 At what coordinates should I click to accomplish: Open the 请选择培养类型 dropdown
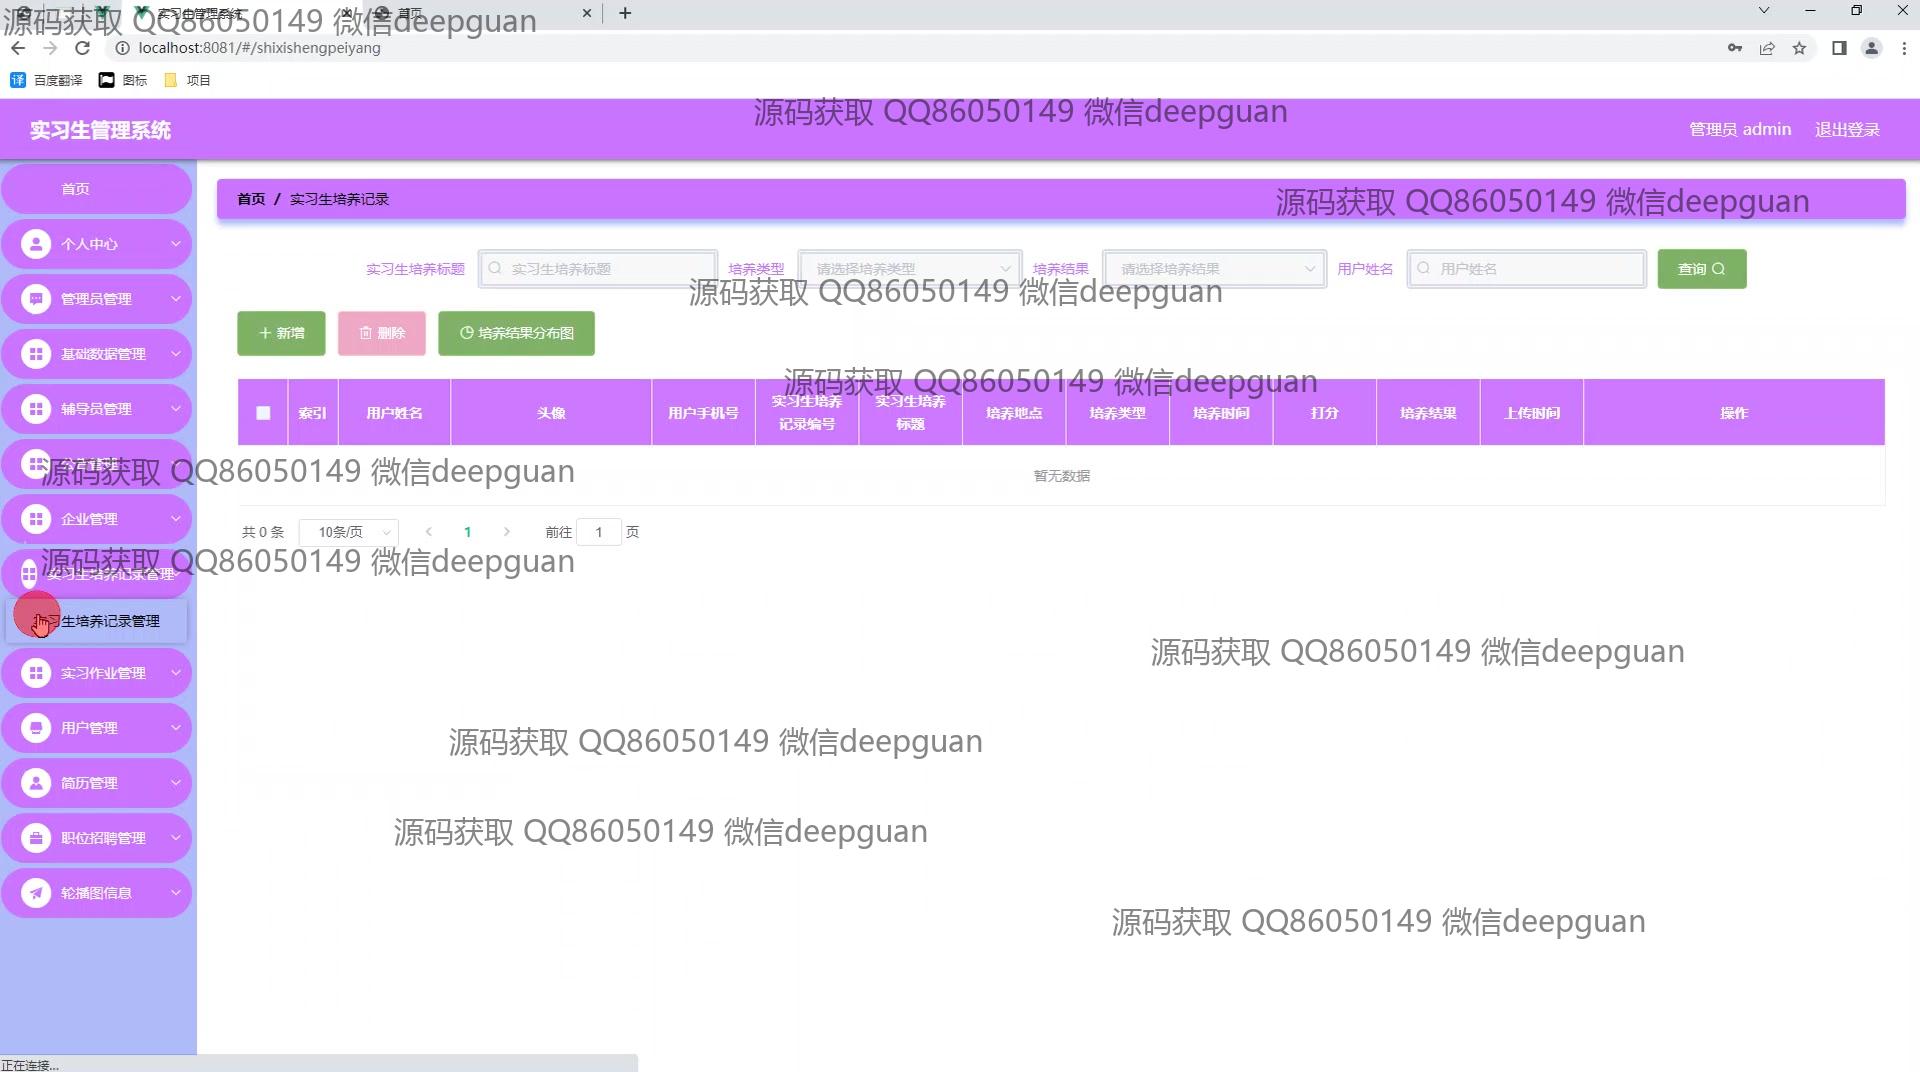910,269
